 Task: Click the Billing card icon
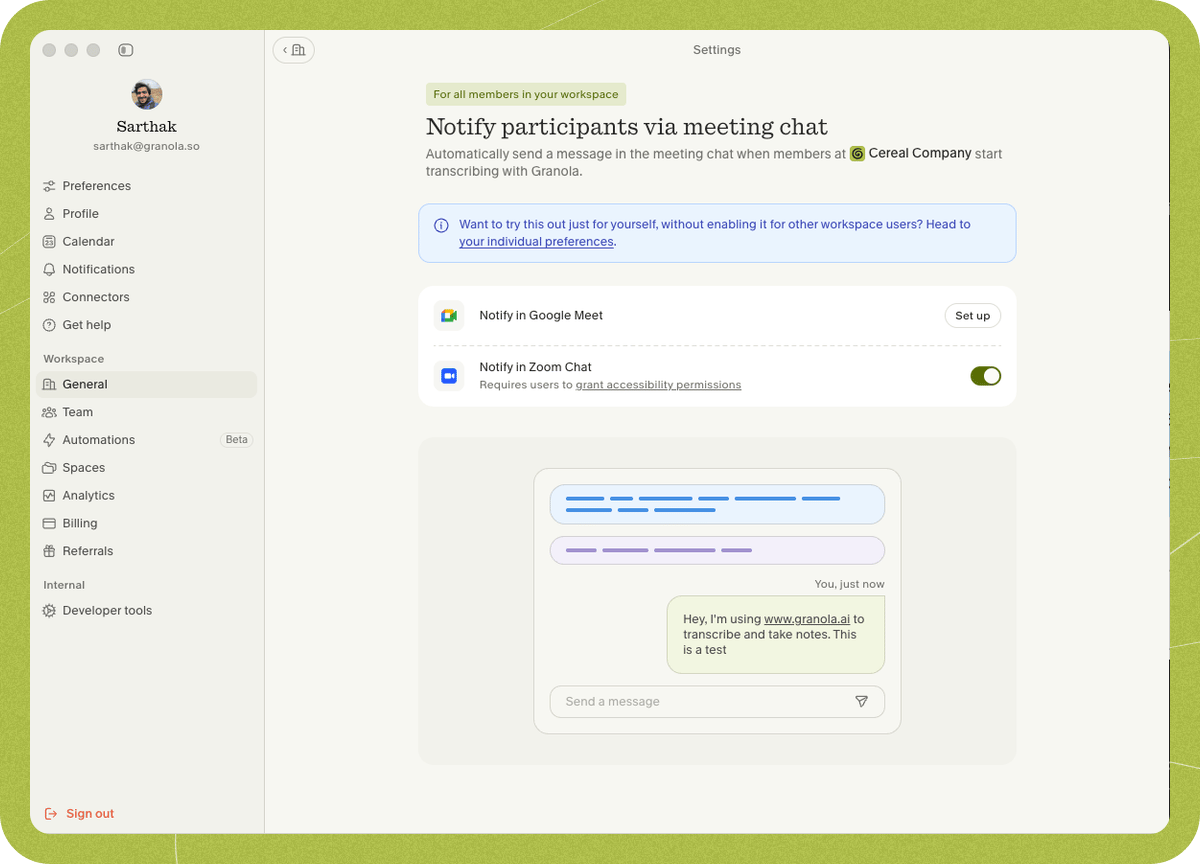(x=49, y=523)
